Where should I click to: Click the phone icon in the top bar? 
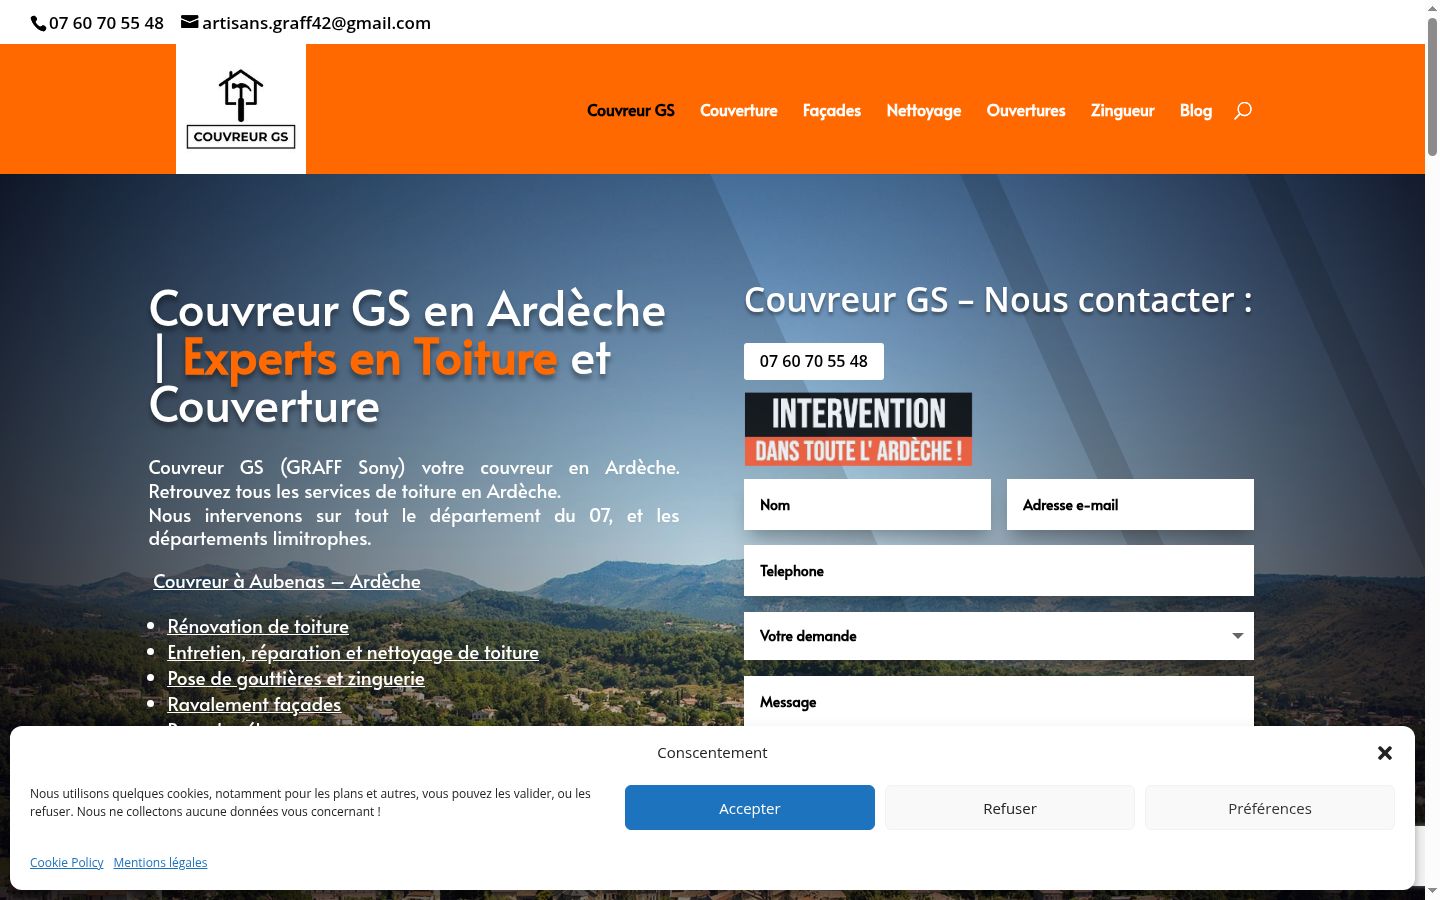pos(39,23)
